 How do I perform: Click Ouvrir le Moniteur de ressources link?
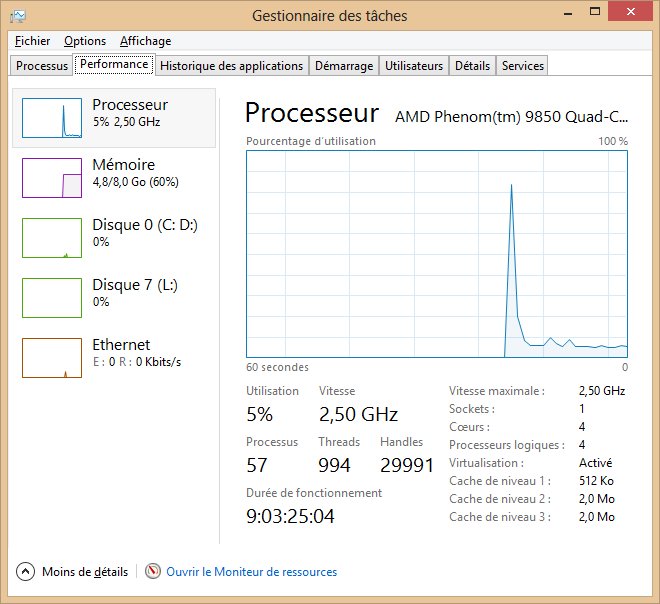pyautogui.click(x=251, y=572)
